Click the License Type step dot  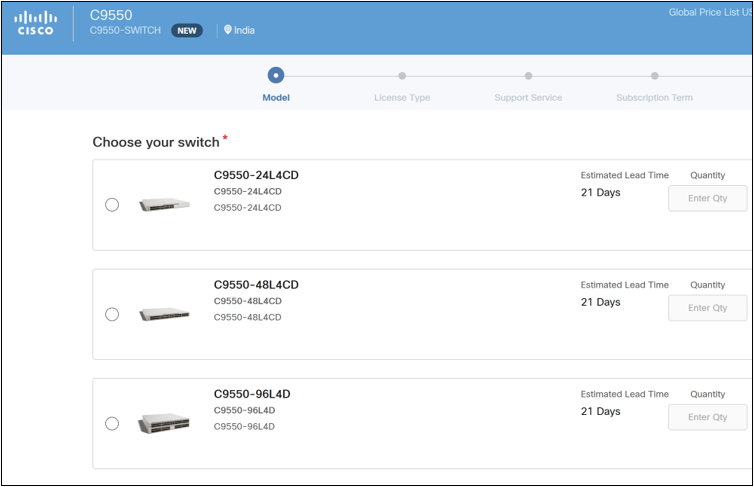coord(402,75)
